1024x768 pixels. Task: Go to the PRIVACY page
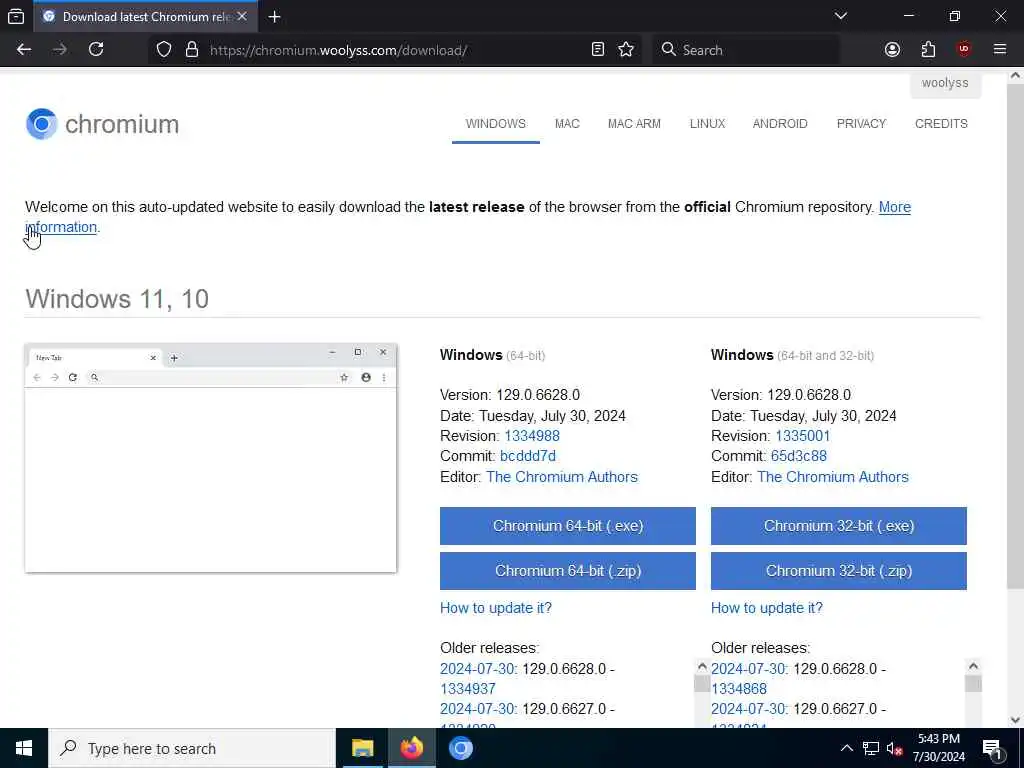pos(861,124)
